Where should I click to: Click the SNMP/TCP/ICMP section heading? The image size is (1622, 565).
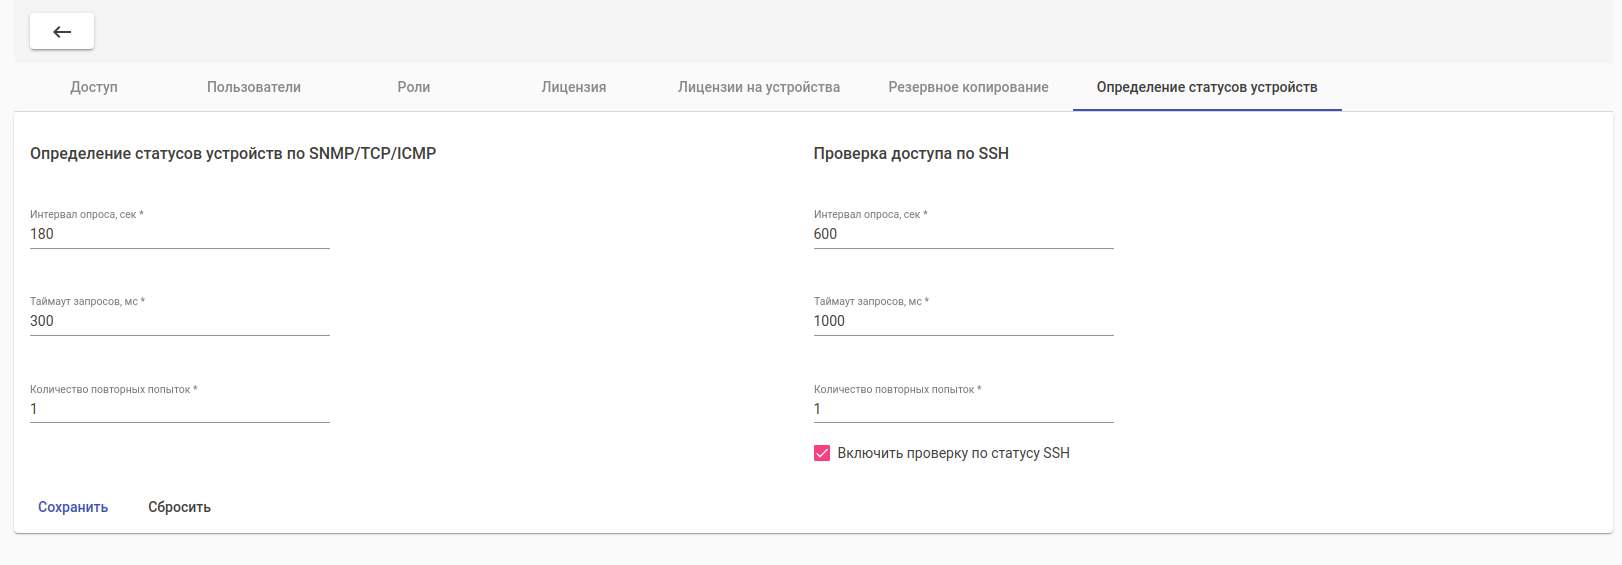[233, 153]
